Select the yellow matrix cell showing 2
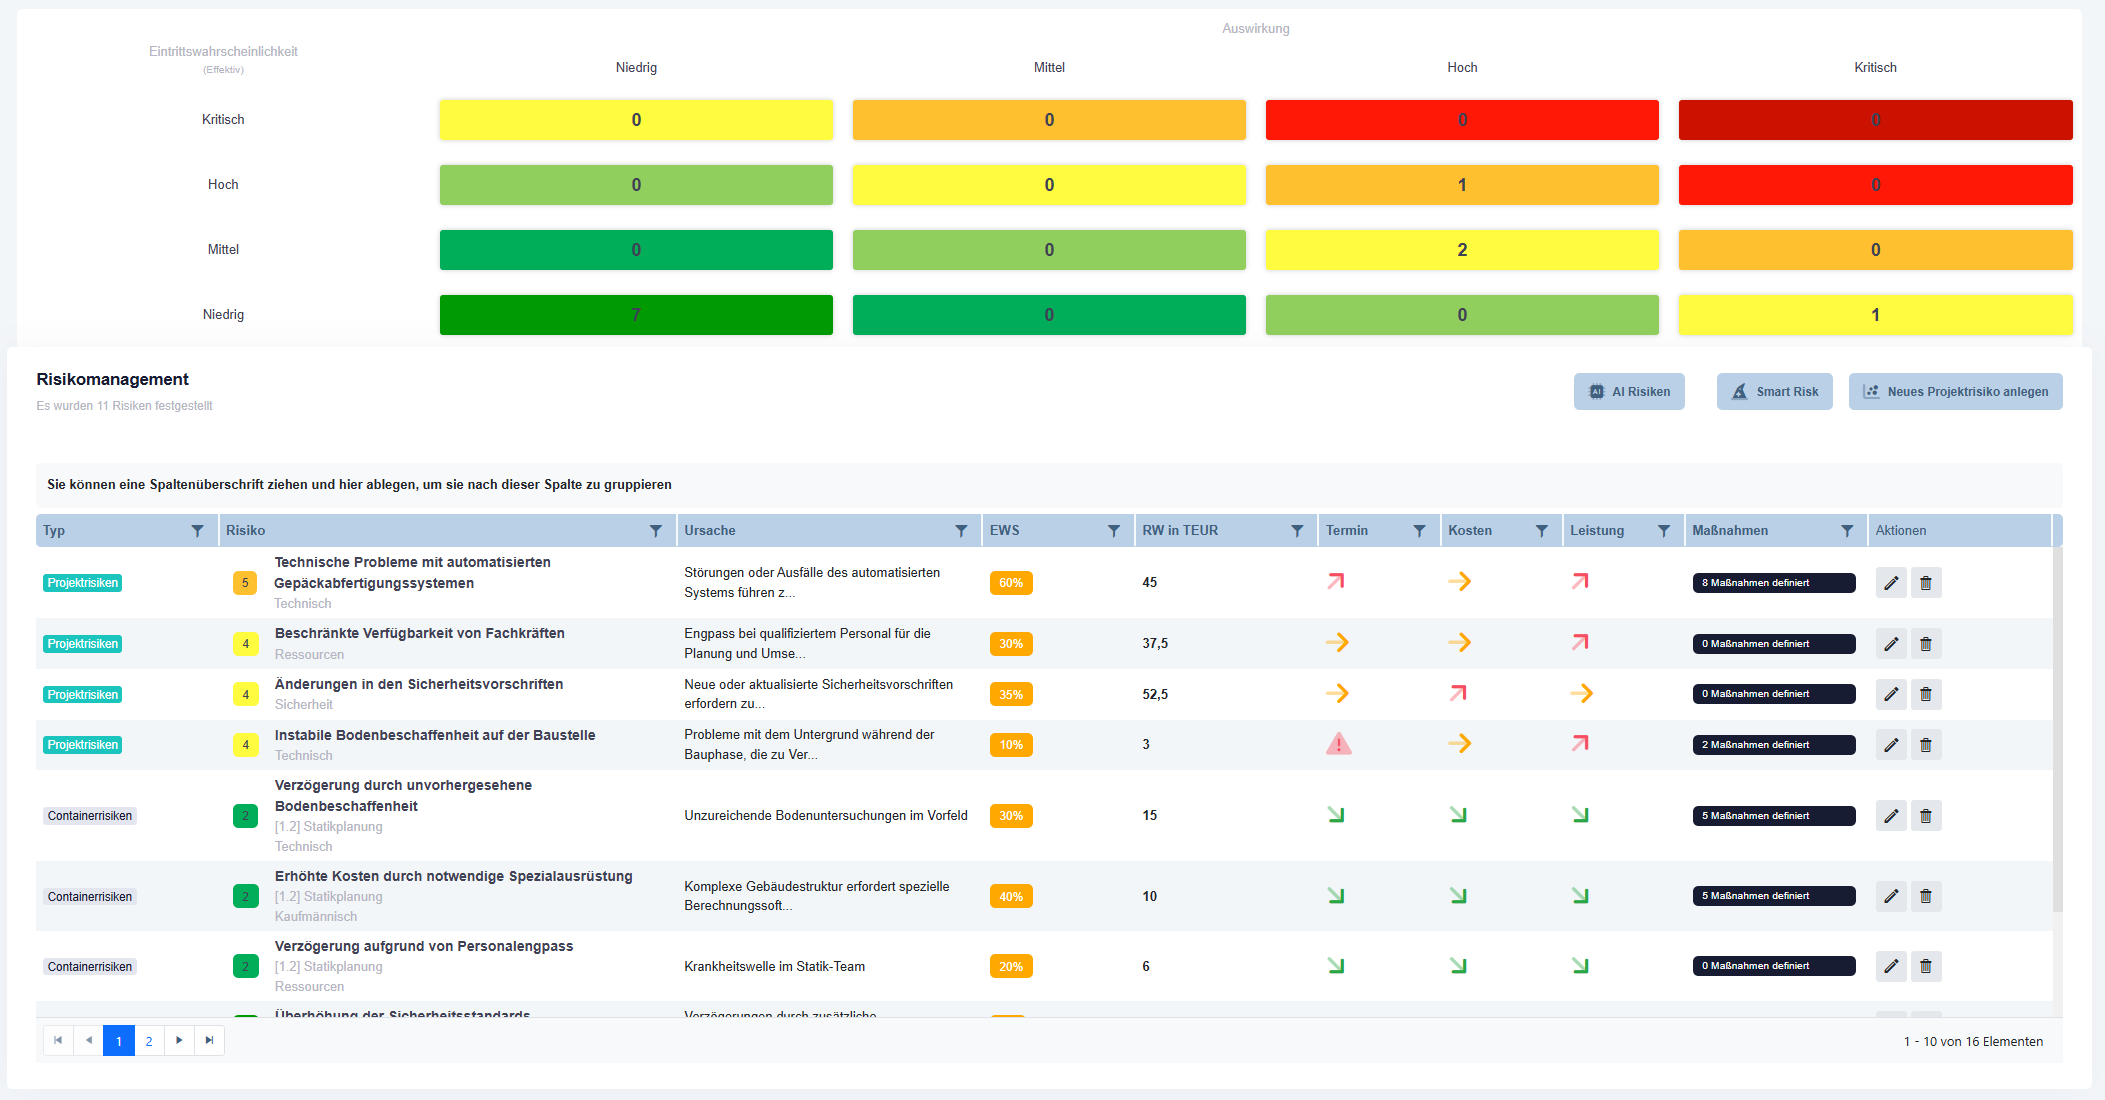This screenshot has width=2105, height=1100. (x=1462, y=250)
